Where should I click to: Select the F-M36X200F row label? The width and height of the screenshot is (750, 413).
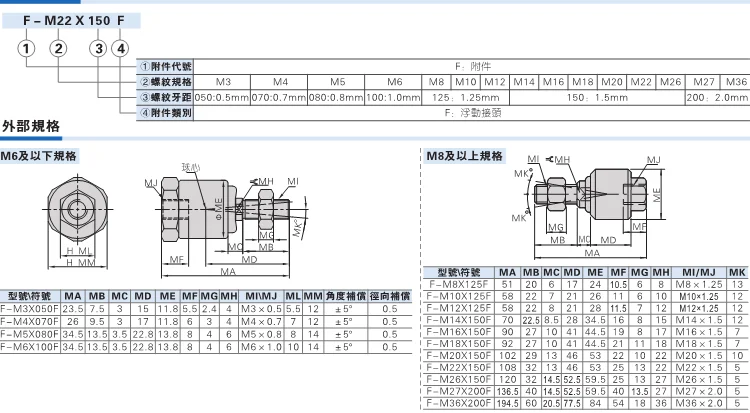coord(458,403)
